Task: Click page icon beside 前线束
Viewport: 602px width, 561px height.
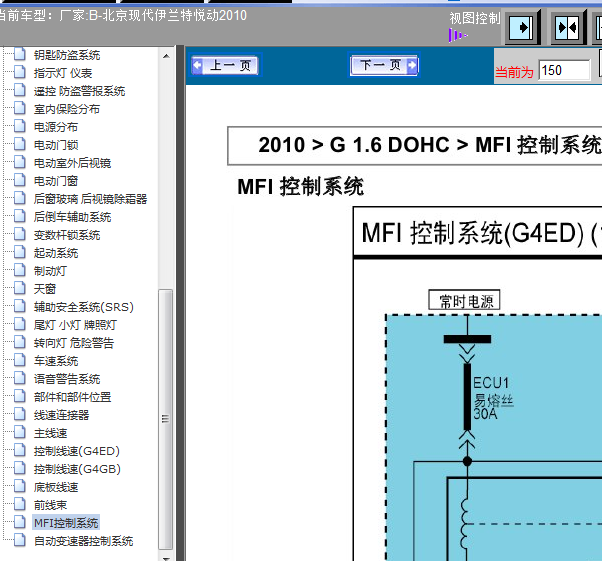Action: click(20, 504)
